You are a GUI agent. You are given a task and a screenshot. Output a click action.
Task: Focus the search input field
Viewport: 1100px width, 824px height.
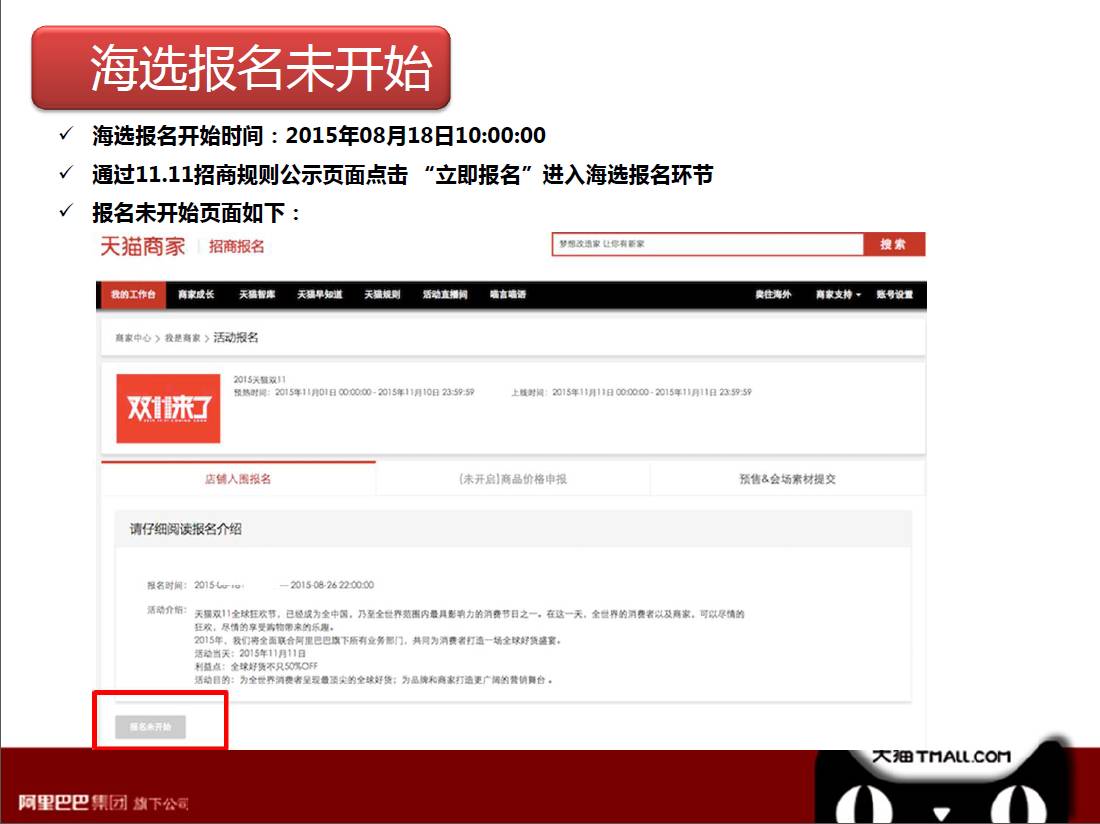(x=707, y=244)
